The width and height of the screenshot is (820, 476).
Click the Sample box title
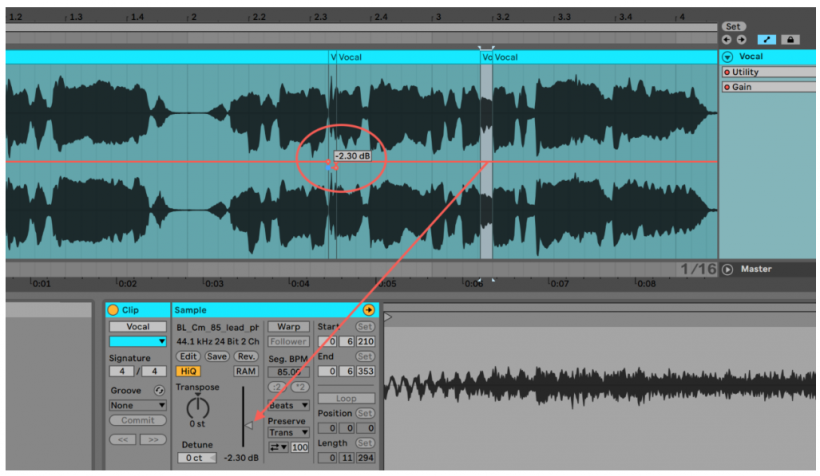190,310
